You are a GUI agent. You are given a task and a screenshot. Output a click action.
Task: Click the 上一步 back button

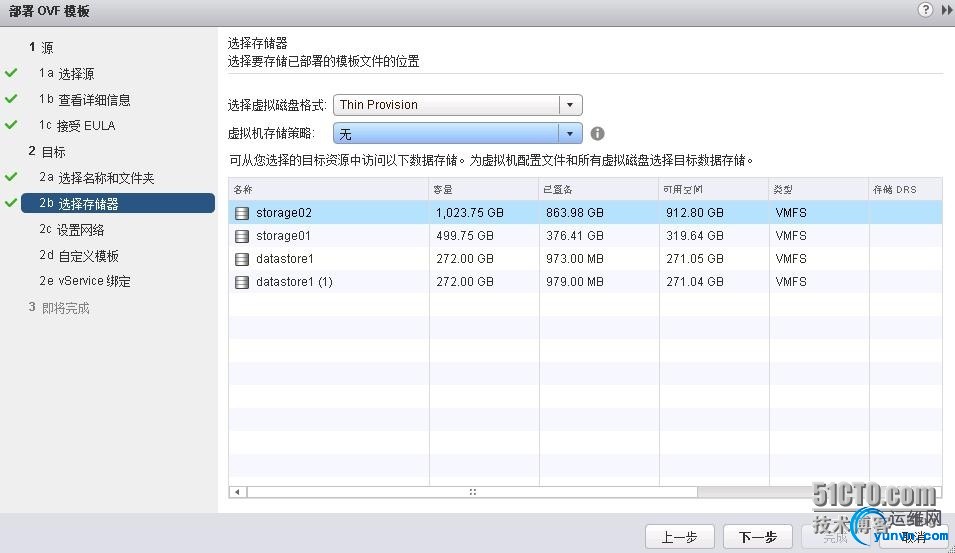[680, 537]
